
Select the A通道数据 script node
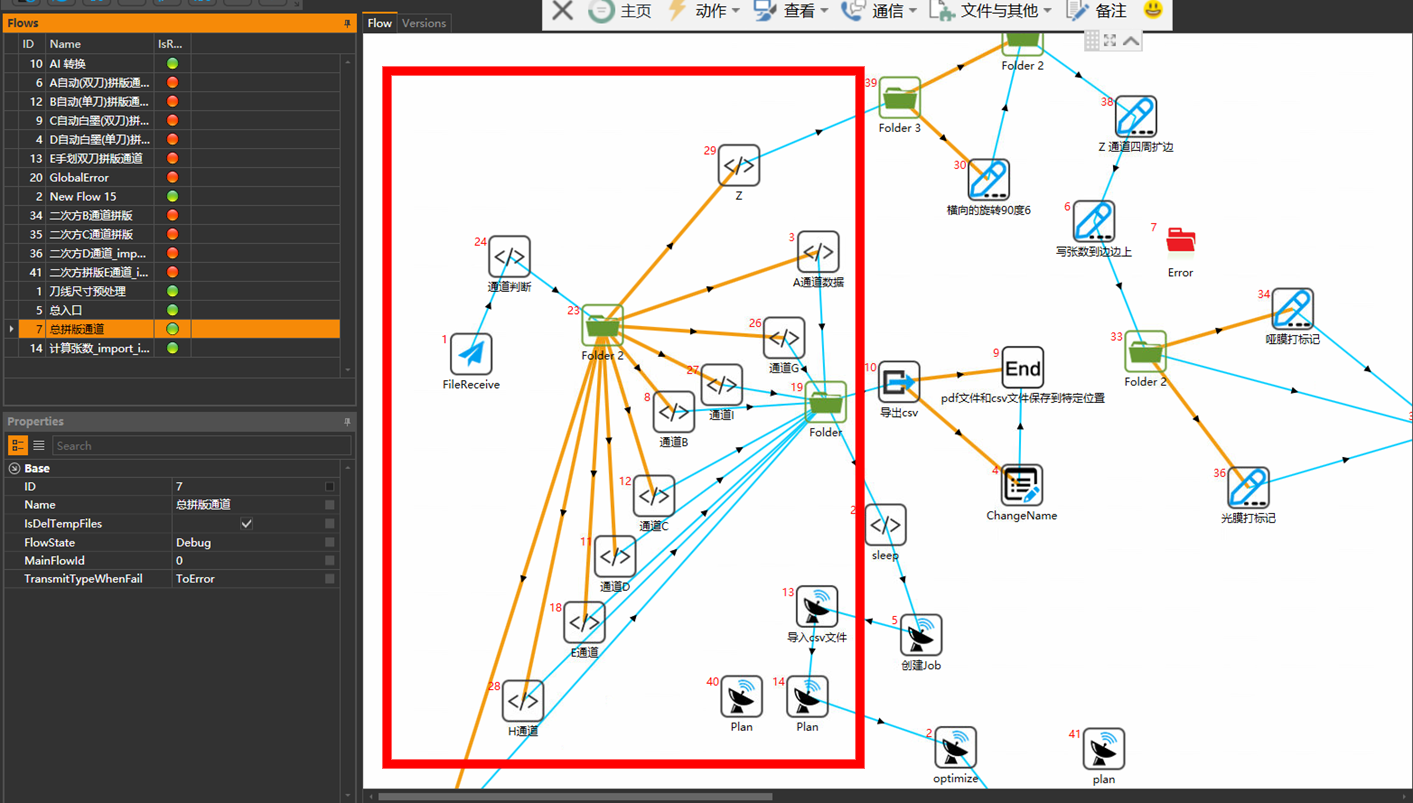coord(818,252)
